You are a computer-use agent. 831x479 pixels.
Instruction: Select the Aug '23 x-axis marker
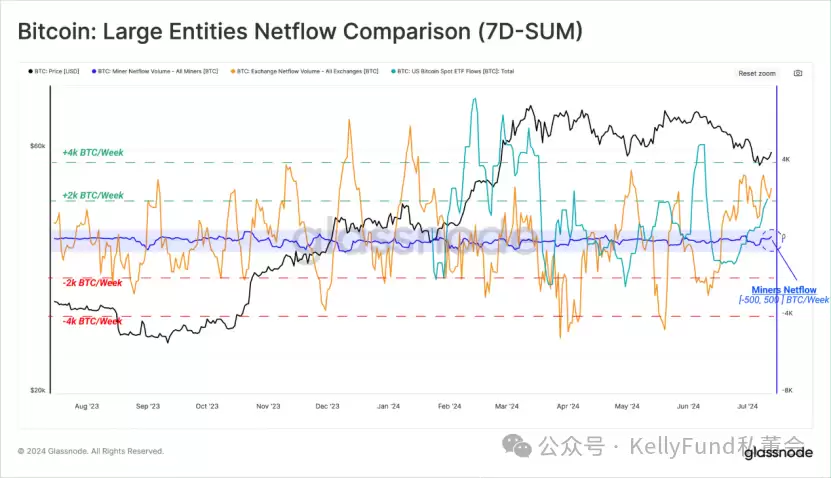pyautogui.click(x=87, y=407)
